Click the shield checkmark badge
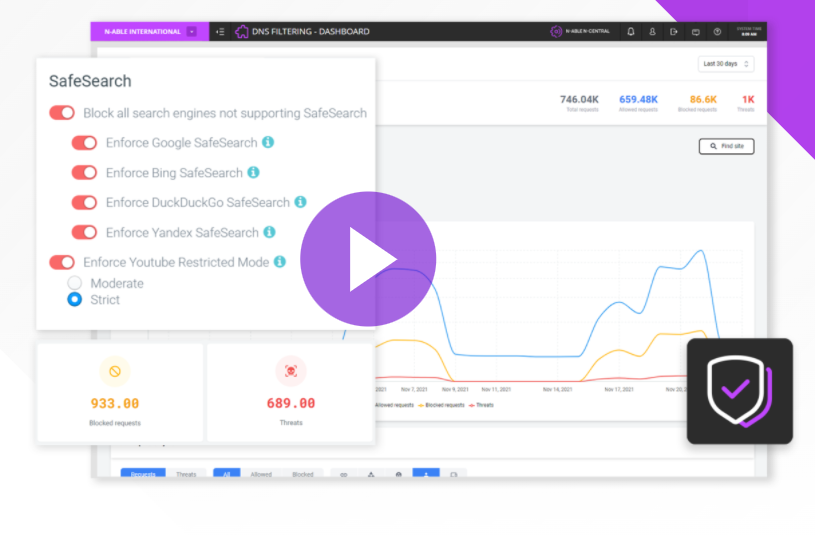815x536 pixels. (740, 391)
